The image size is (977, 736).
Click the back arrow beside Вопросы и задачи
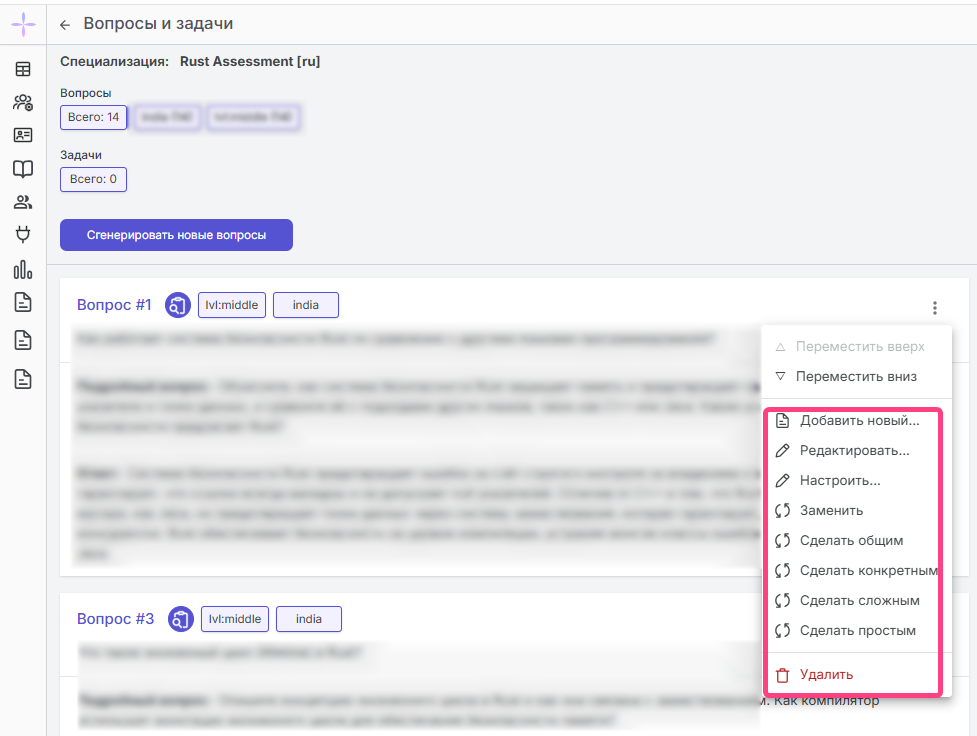click(x=65, y=25)
